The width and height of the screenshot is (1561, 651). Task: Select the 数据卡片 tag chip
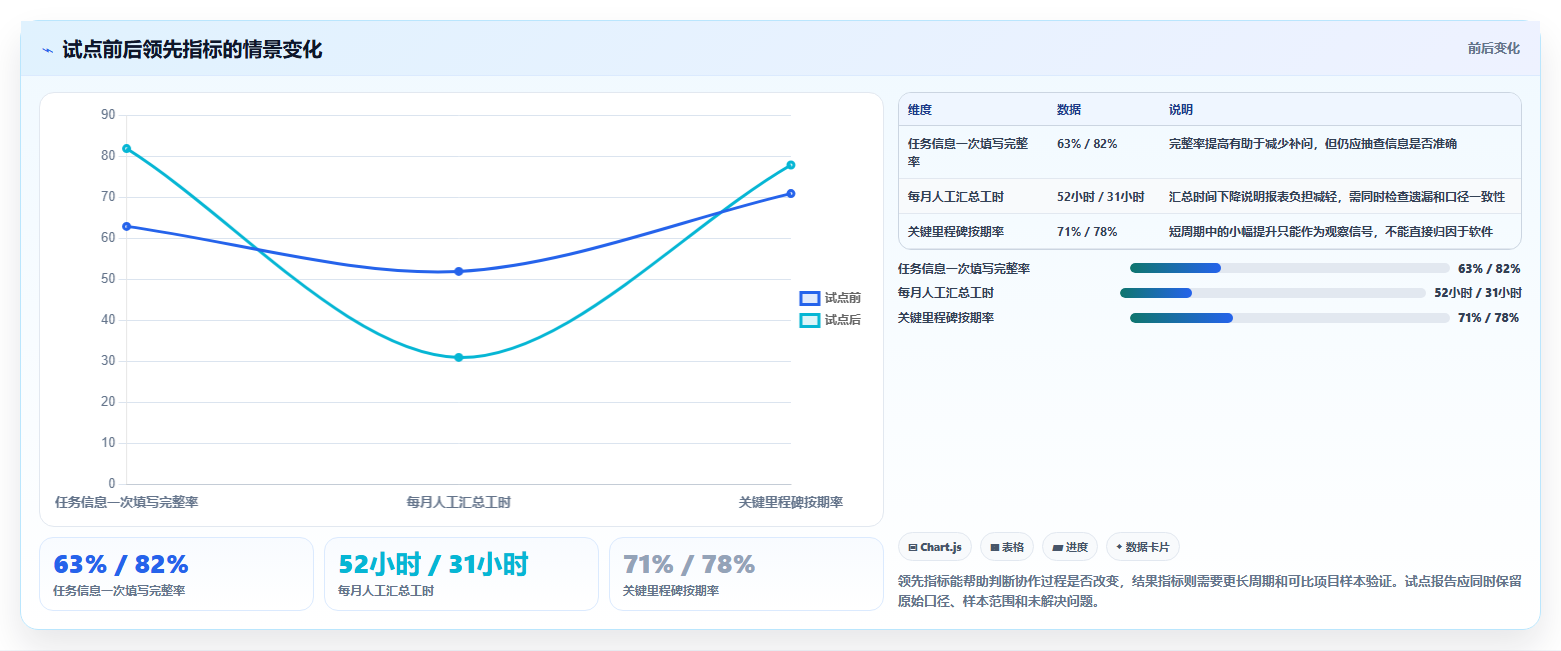(x=1143, y=547)
